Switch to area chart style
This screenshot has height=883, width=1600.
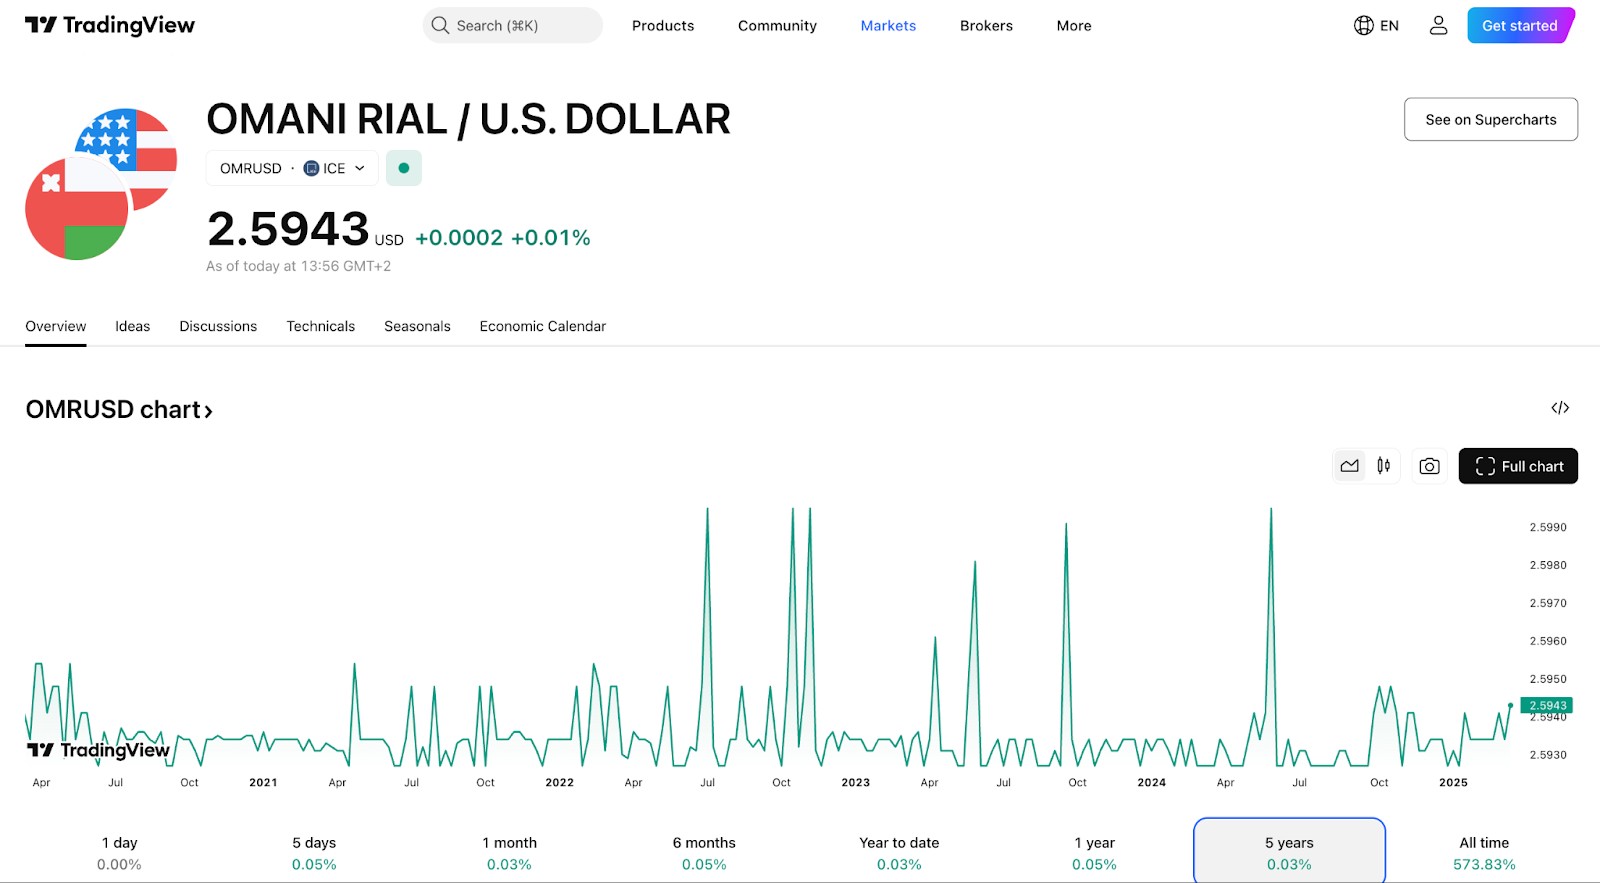coord(1350,466)
